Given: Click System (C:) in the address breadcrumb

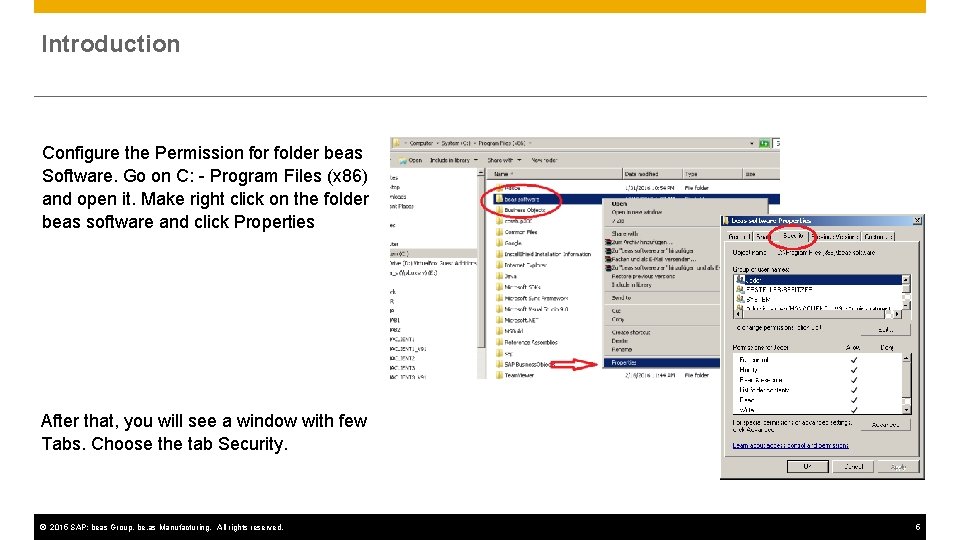Looking at the screenshot, I should point(456,143).
